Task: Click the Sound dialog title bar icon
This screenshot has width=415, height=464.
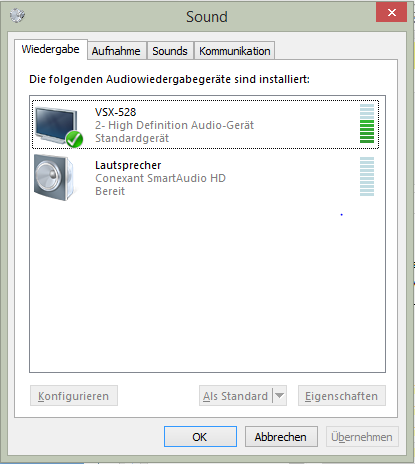Action: pos(17,15)
